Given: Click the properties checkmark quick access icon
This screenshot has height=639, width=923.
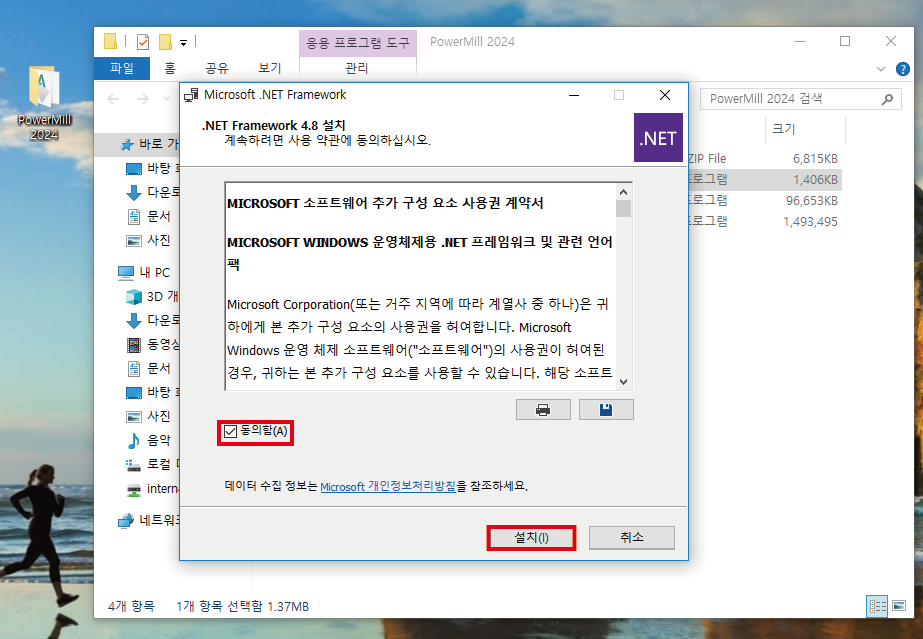Looking at the screenshot, I should (x=142, y=42).
